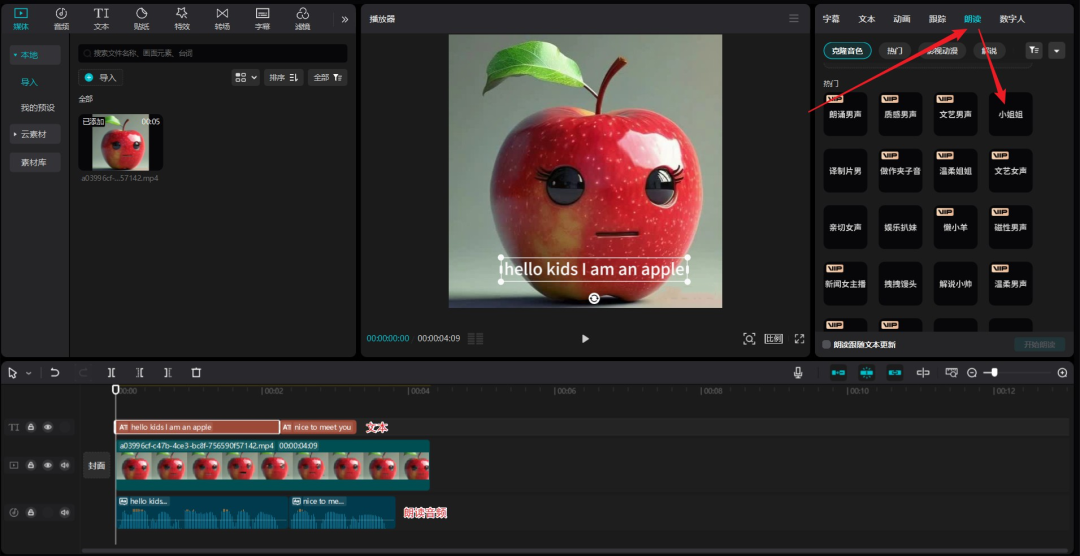The width and height of the screenshot is (1080, 556).
Task: Enter fullscreen preview in the player
Action: [799, 339]
